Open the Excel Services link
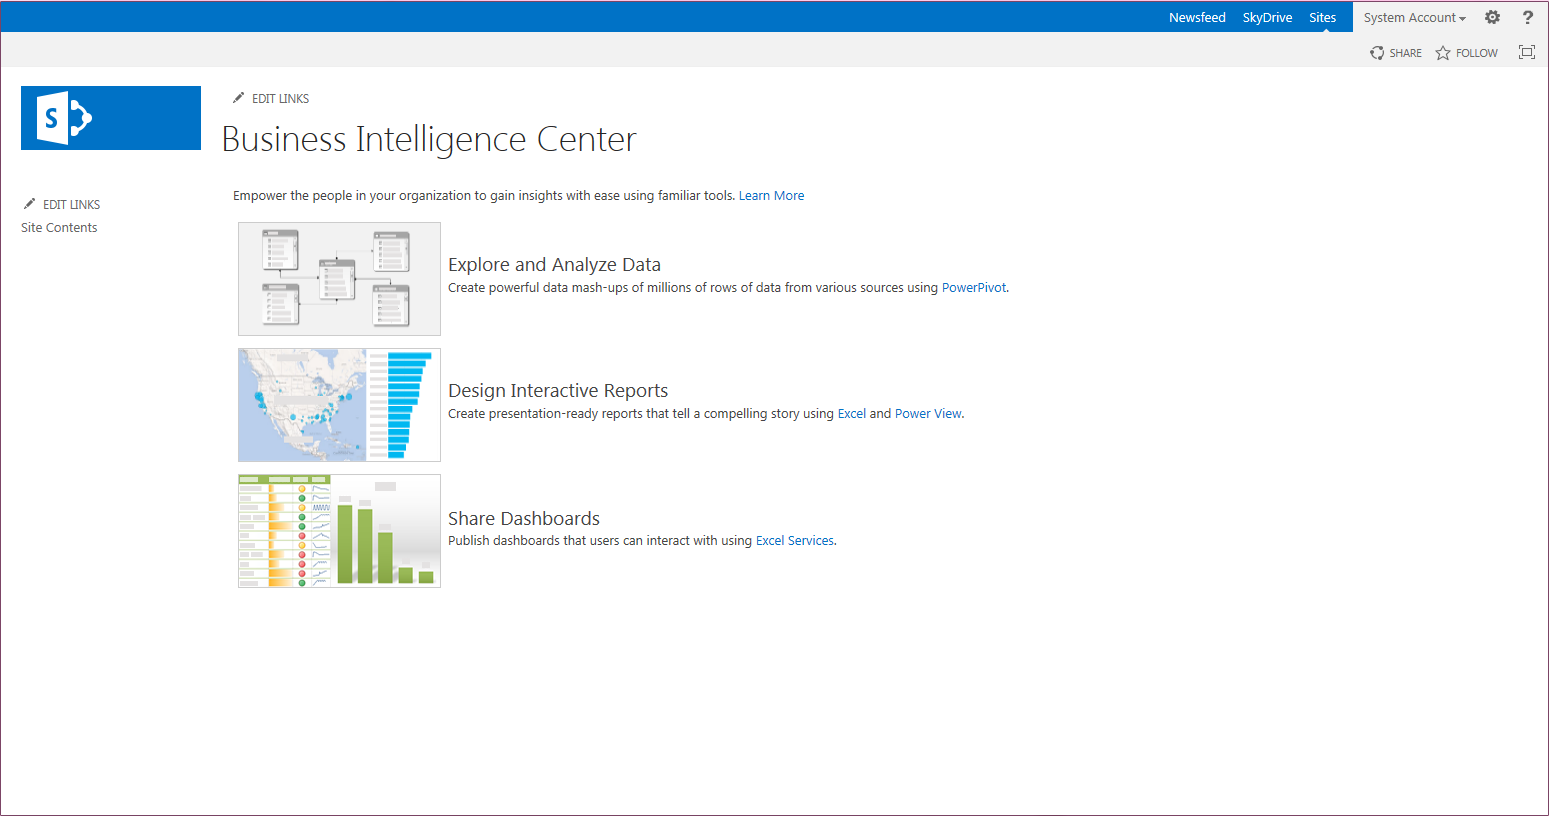Viewport: 1549px width, 816px height. pyautogui.click(x=794, y=540)
